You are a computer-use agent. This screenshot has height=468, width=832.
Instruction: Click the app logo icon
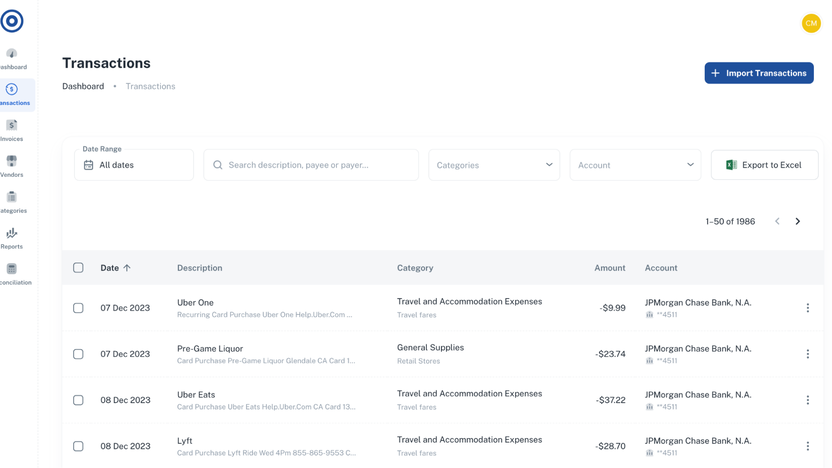pyautogui.click(x=12, y=21)
